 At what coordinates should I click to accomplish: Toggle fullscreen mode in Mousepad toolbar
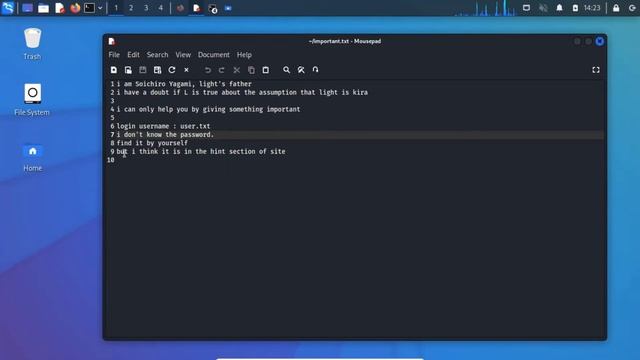click(596, 70)
